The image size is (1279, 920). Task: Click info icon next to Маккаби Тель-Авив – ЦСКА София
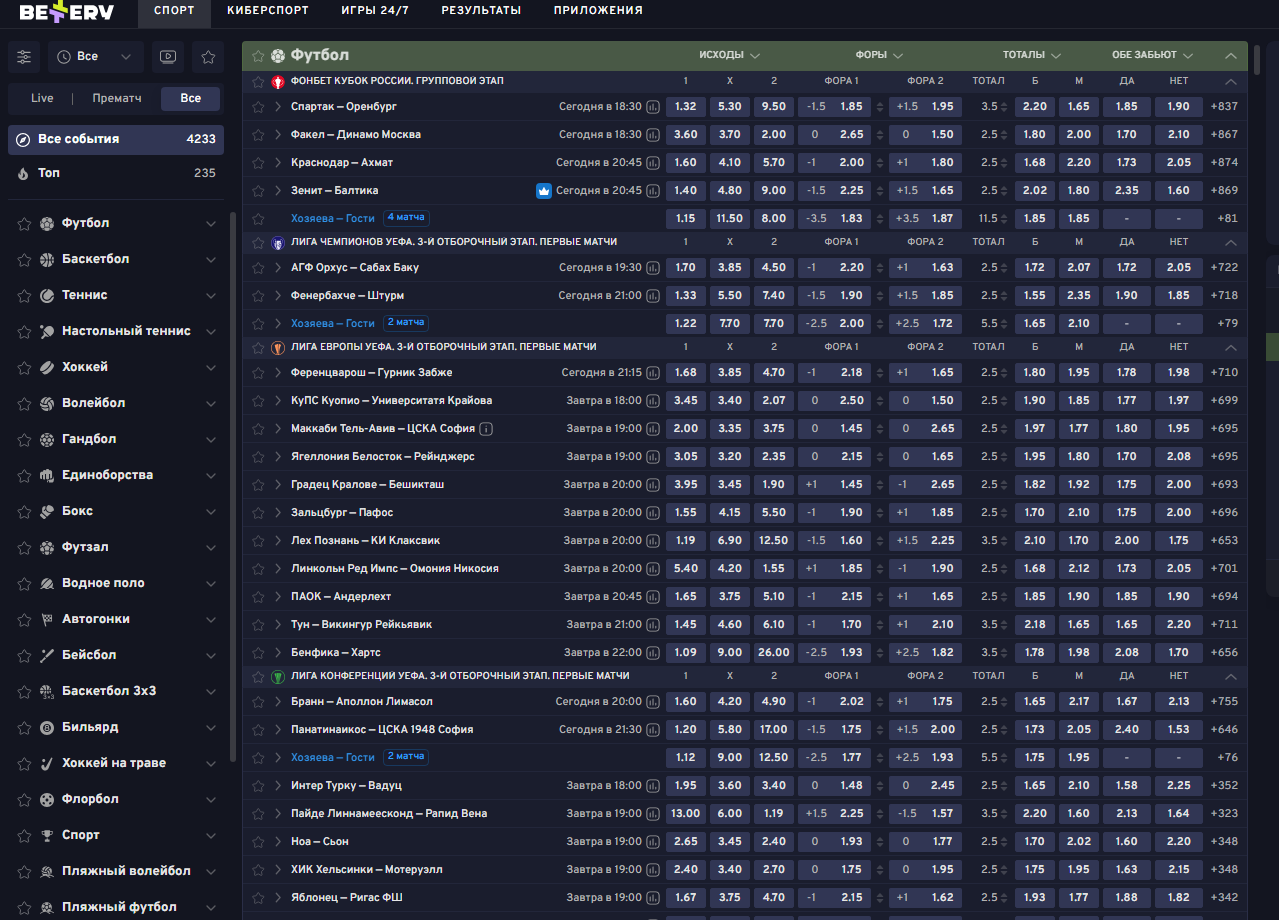486,428
